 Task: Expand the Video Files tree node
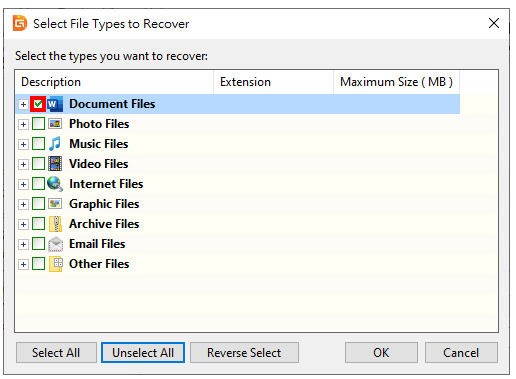[x=23, y=164]
